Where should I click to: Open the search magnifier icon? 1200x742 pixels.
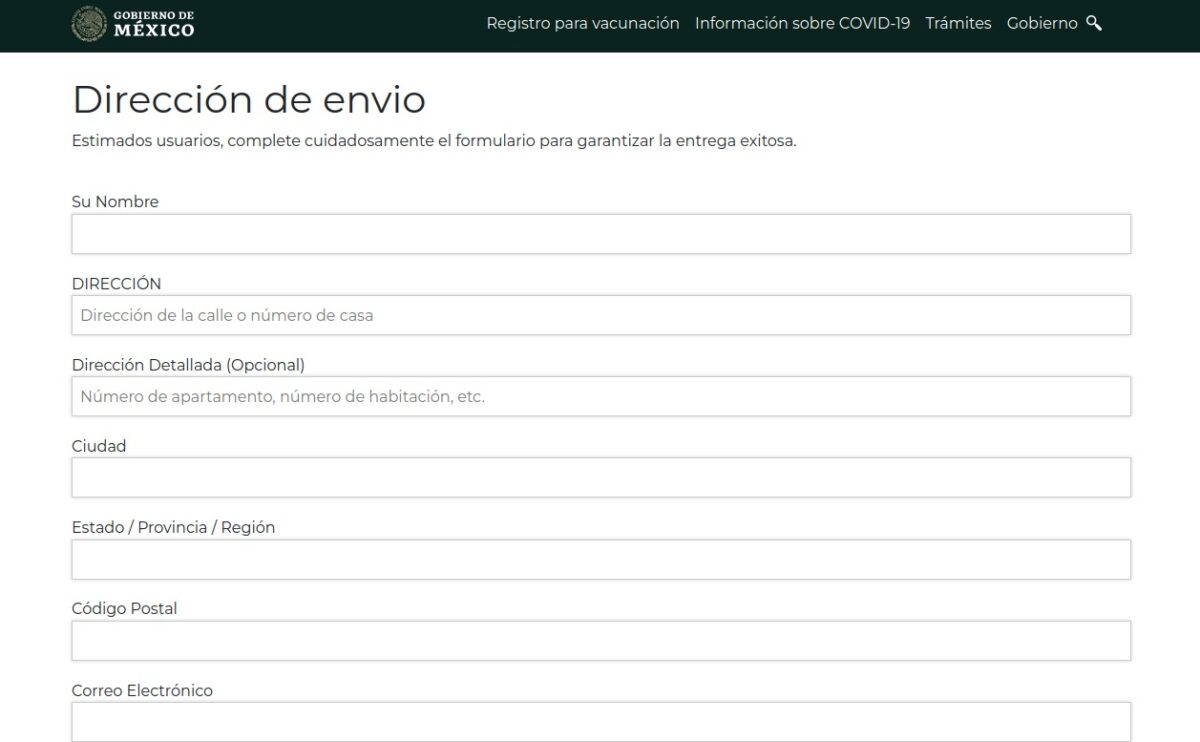coord(1093,22)
